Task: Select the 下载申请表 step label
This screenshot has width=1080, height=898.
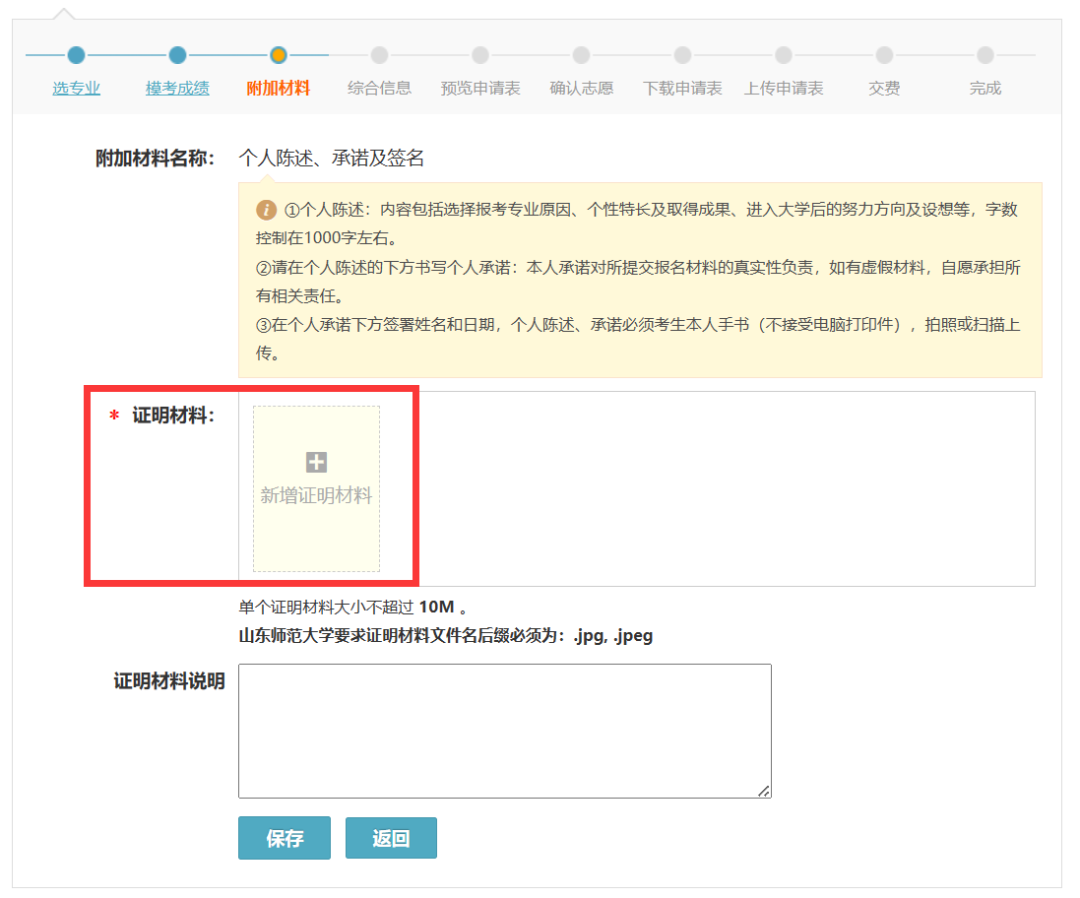Action: 682,88
